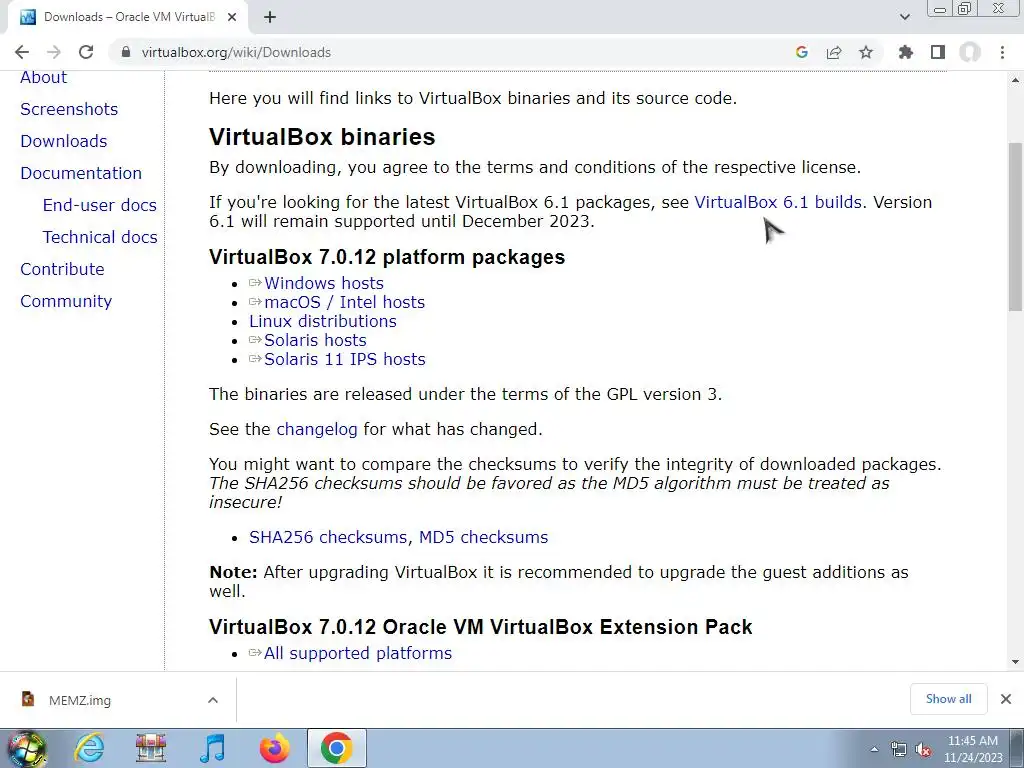Go back to the previous page
This screenshot has height=768, width=1024.
point(22,52)
